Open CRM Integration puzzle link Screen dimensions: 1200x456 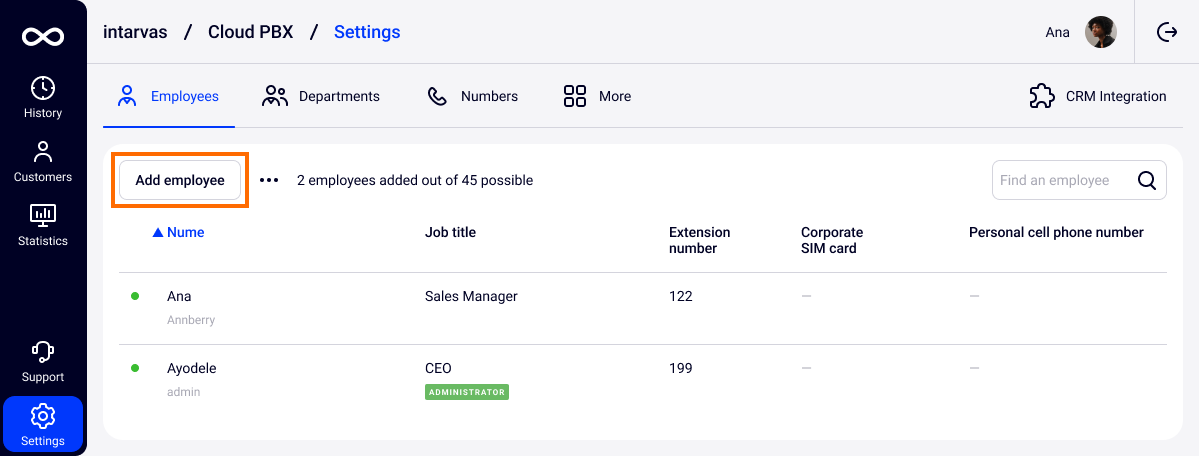(x=1098, y=96)
